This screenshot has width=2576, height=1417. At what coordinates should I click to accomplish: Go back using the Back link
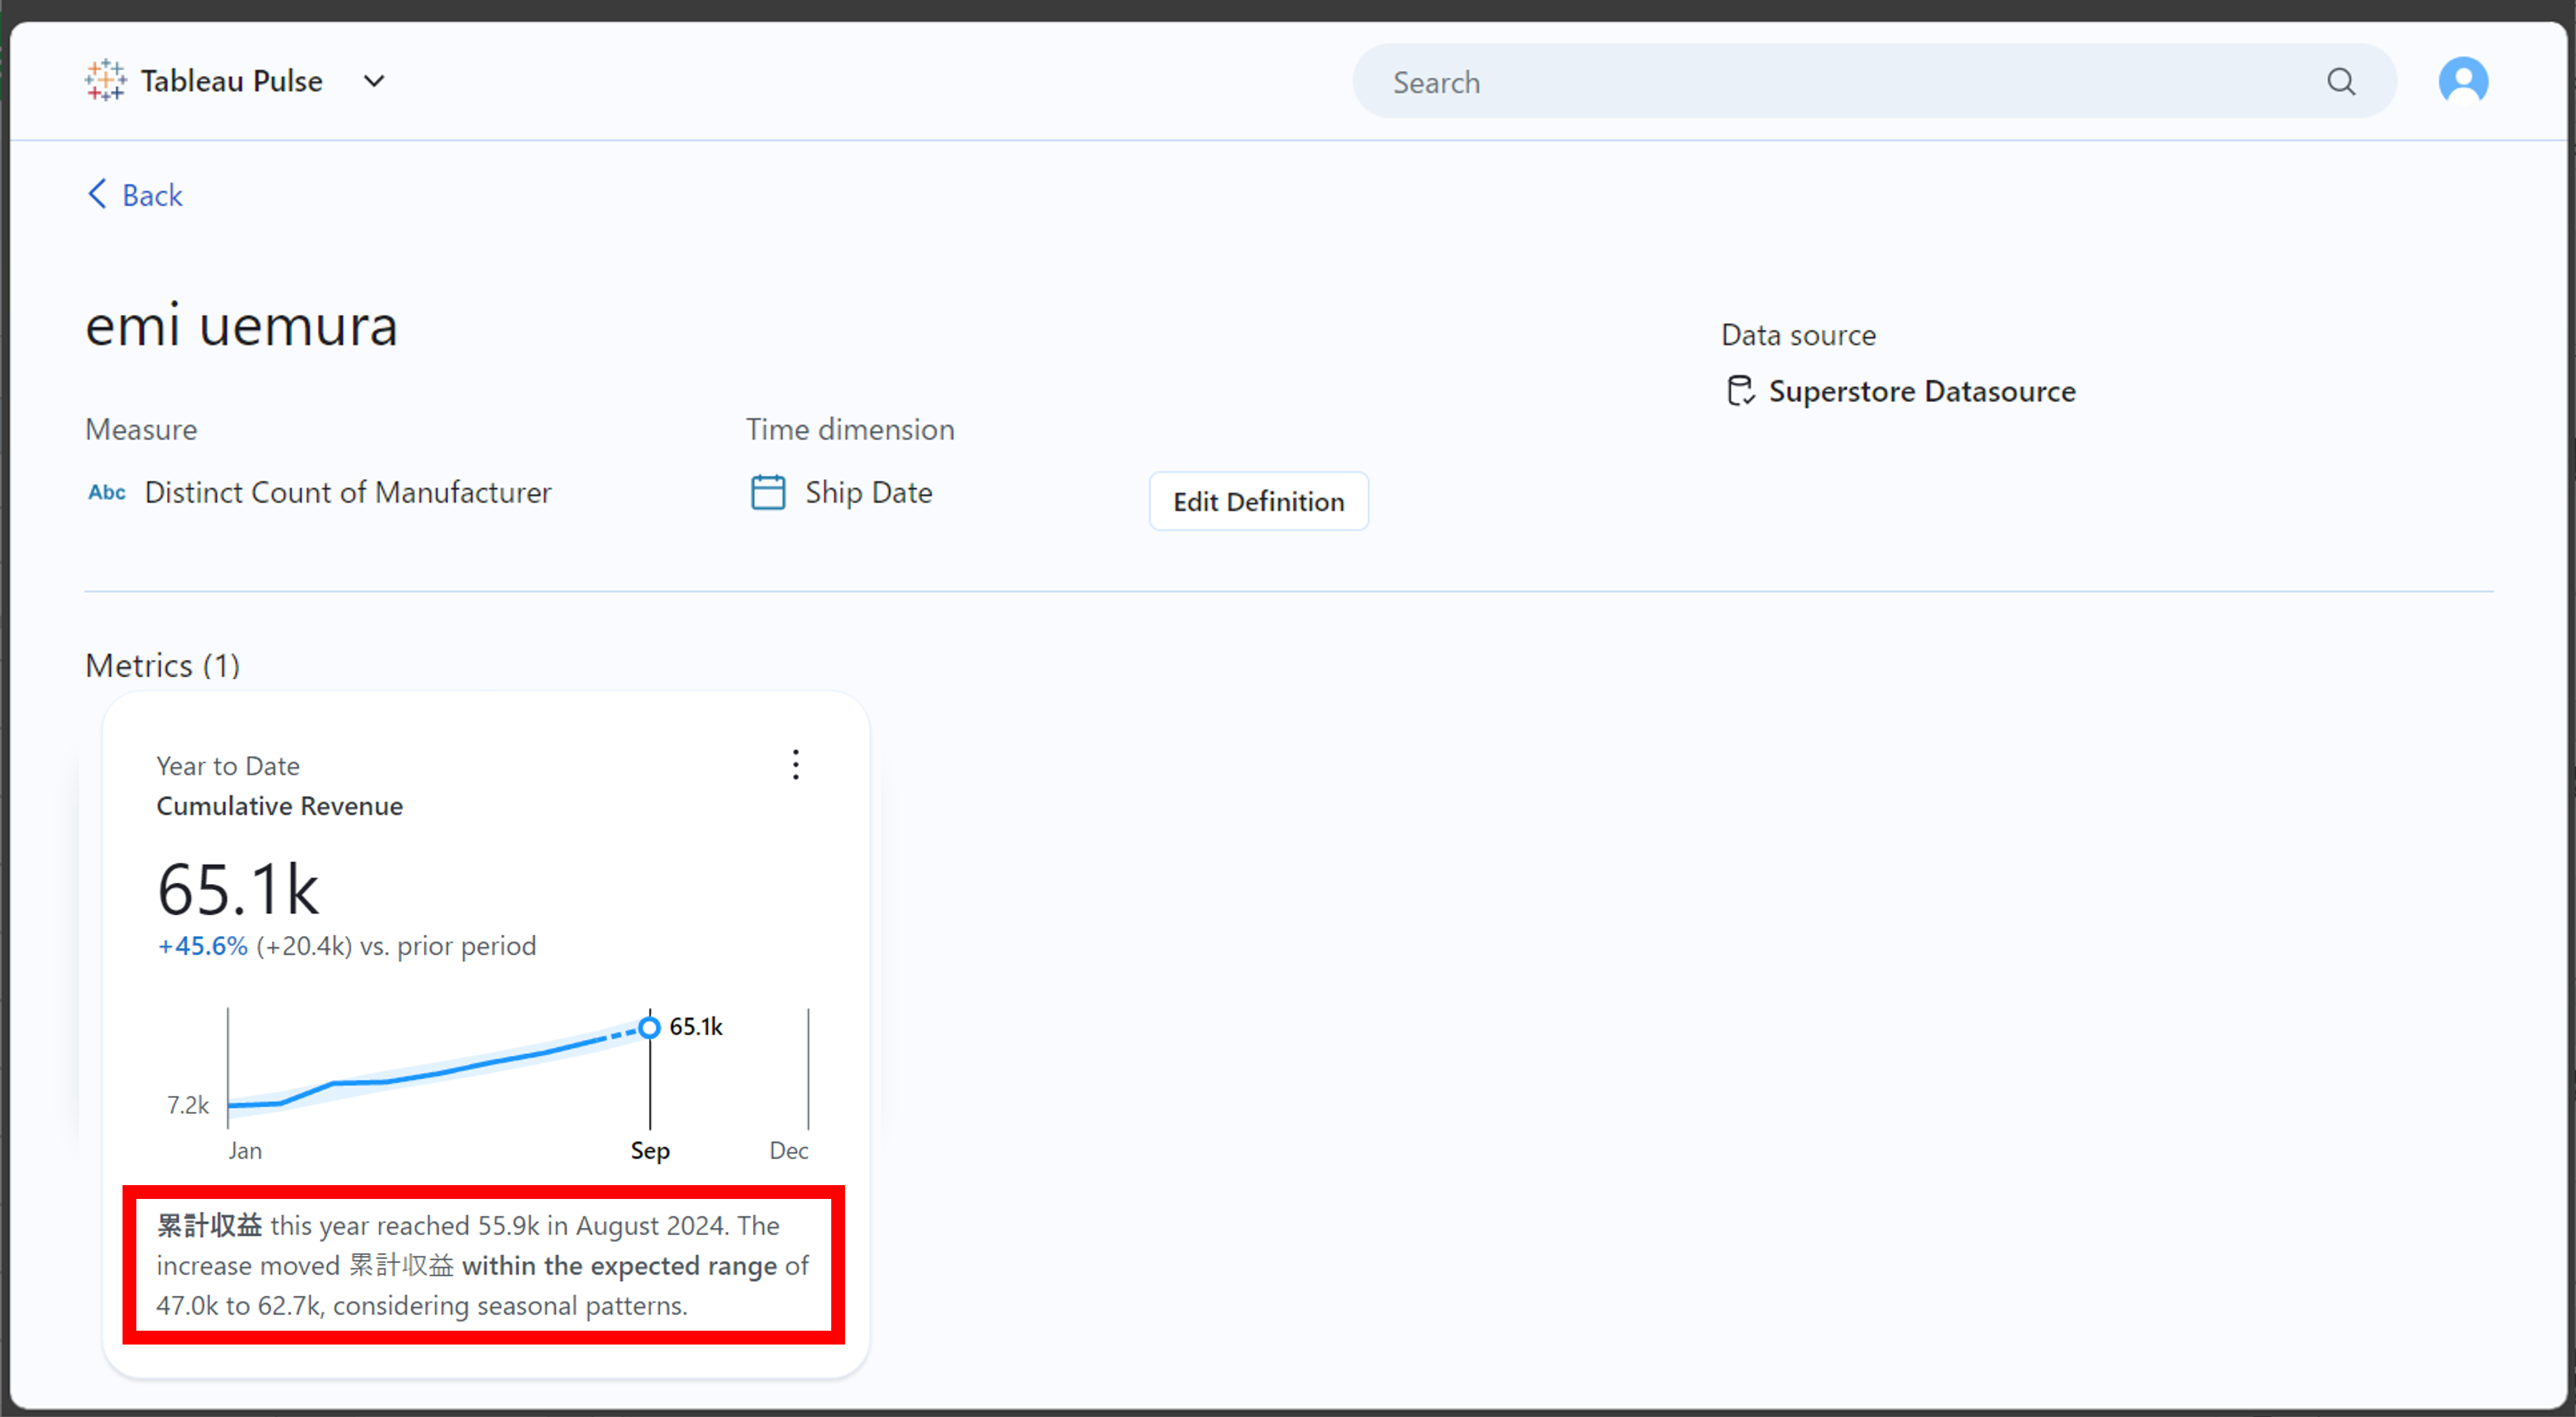tap(135, 194)
